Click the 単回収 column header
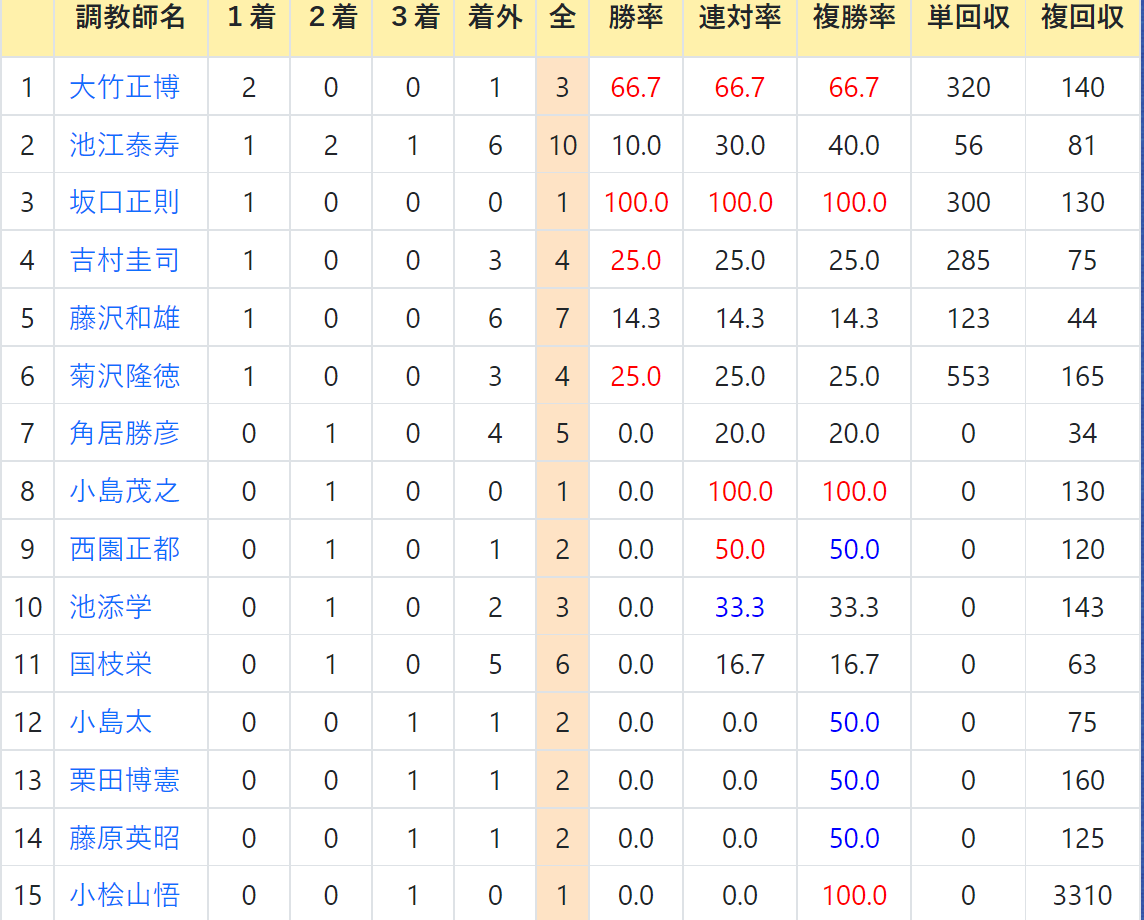Viewport: 1144px width, 920px height. pos(968,18)
